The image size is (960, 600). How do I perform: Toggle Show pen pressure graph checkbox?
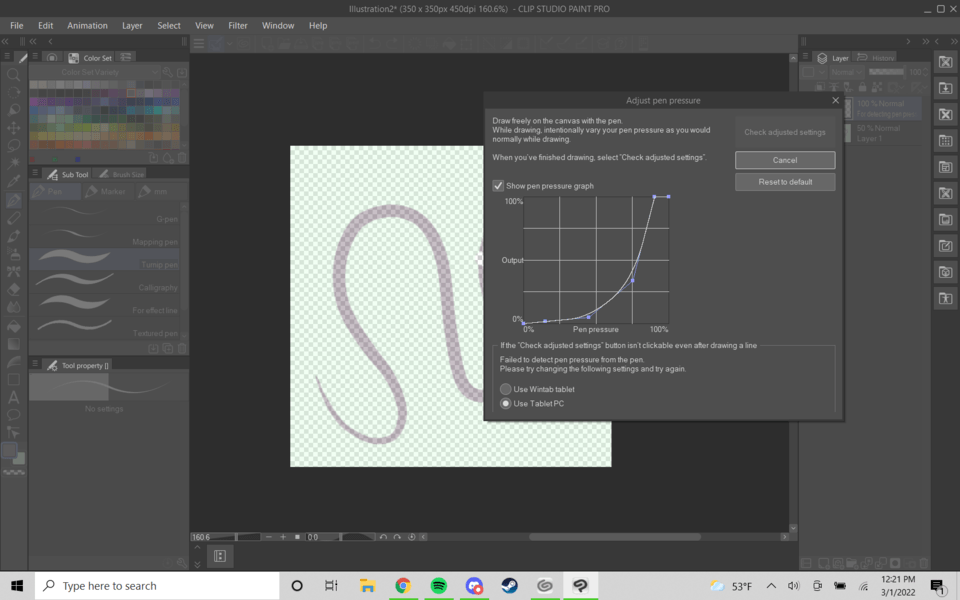(498, 186)
